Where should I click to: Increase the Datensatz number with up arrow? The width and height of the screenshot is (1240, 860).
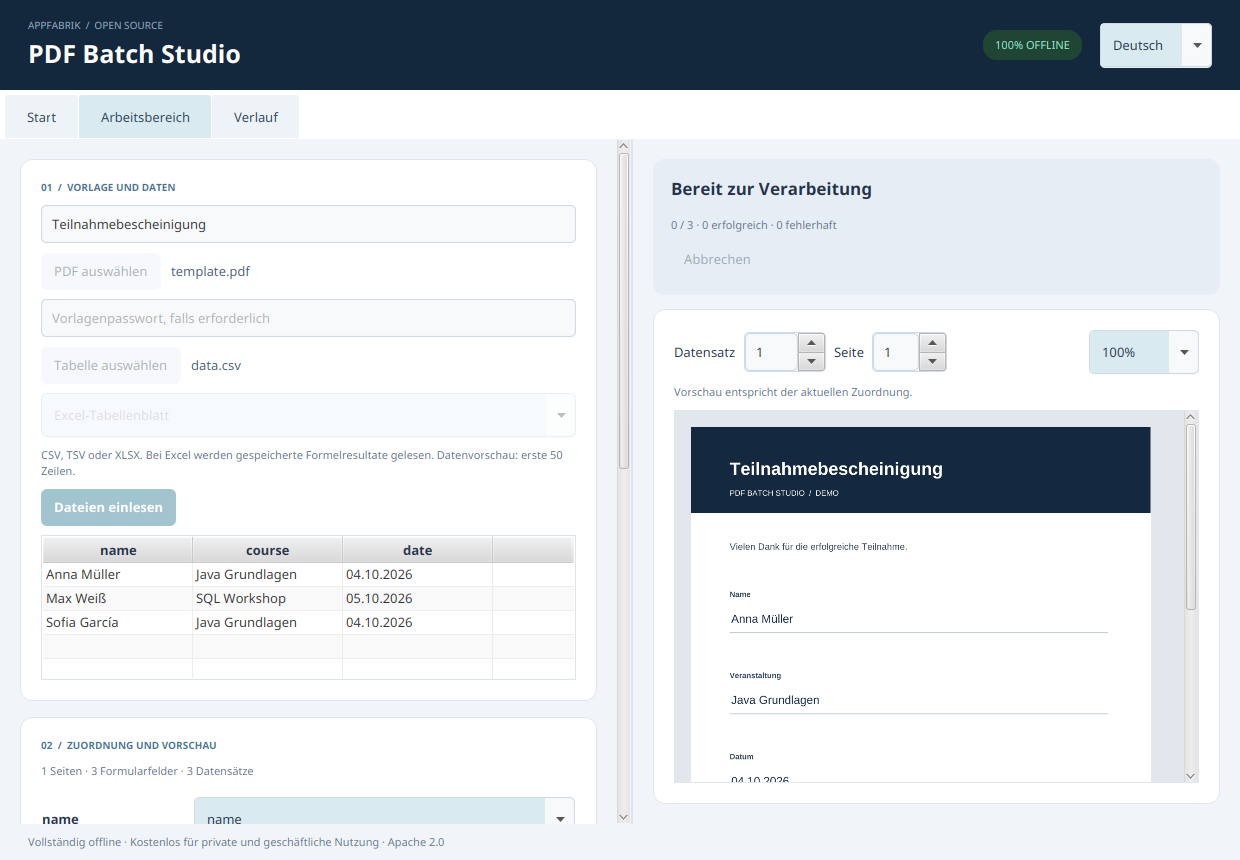pyautogui.click(x=811, y=343)
